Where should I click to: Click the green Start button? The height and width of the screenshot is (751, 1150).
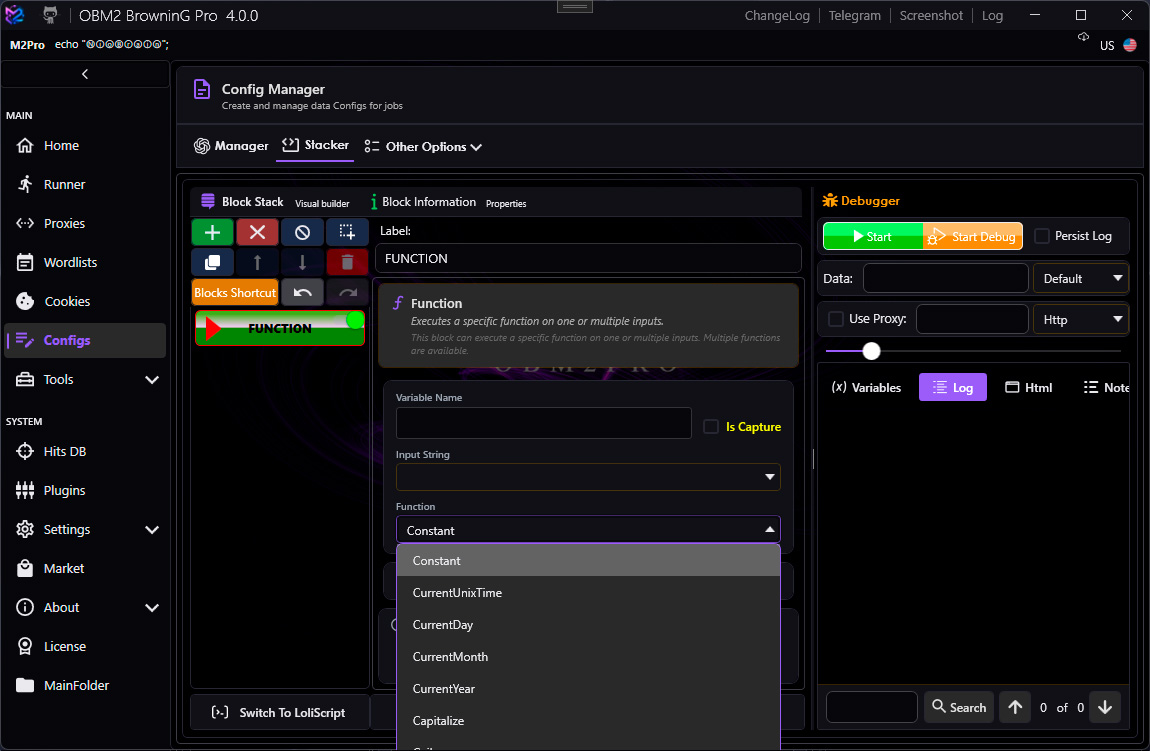coord(873,236)
